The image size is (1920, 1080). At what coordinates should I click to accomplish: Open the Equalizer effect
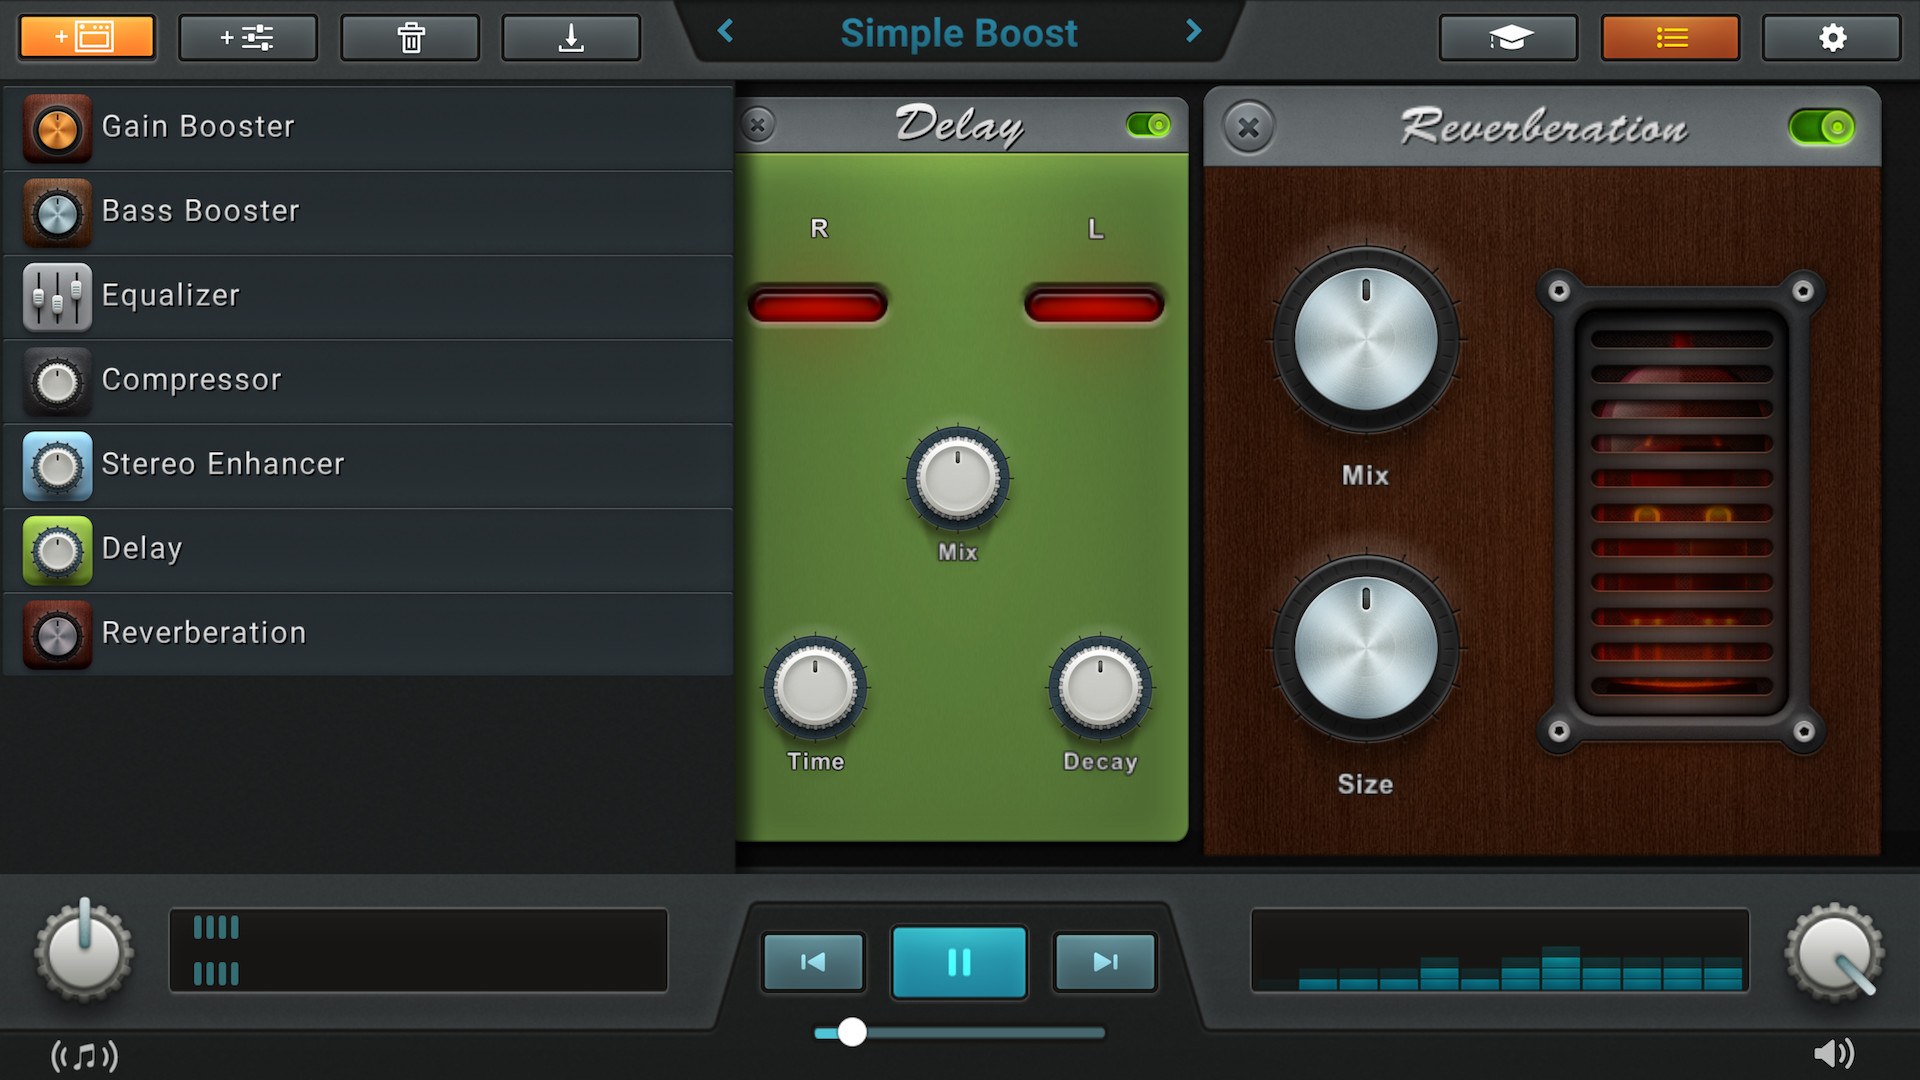[170, 295]
